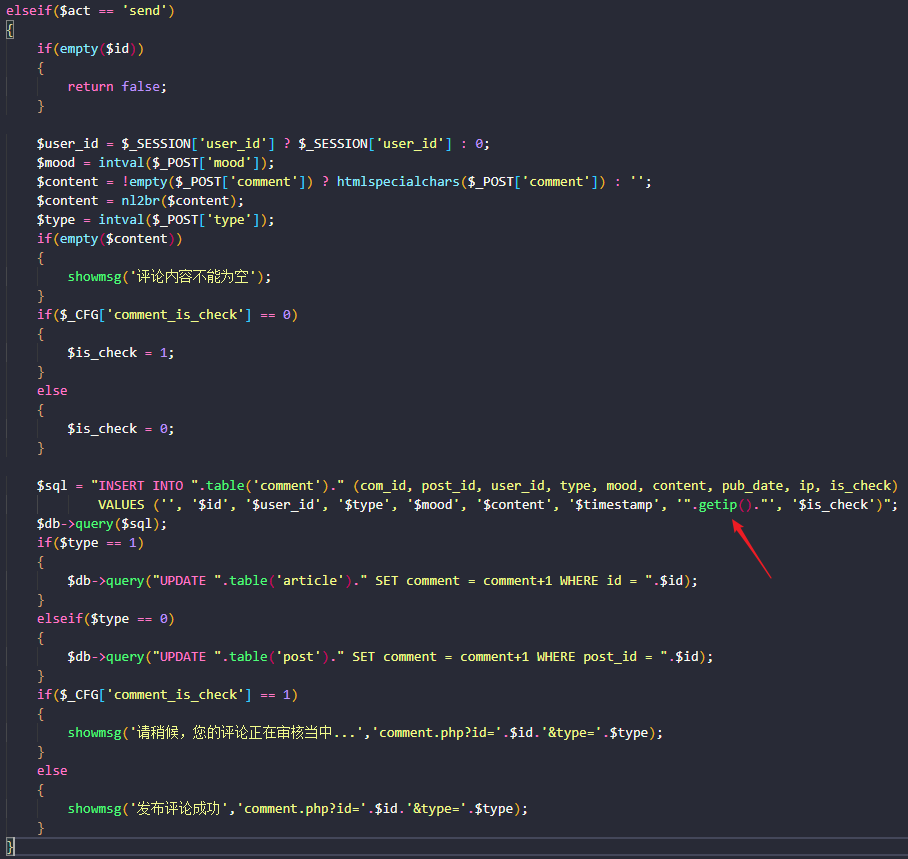The height and width of the screenshot is (859, 908).
Task: Click $user_id at start of its $_SESSION assignment
Action: pos(68,144)
